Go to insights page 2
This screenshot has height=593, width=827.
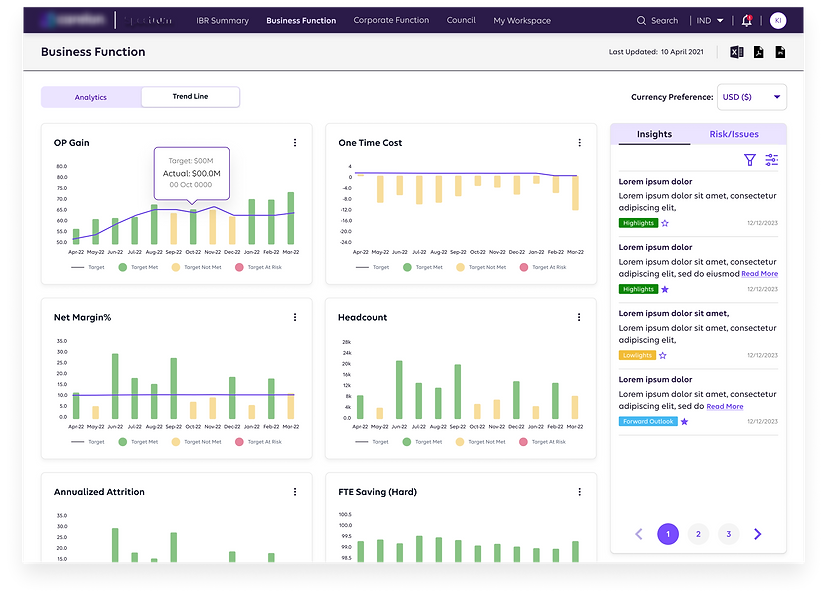coord(698,534)
